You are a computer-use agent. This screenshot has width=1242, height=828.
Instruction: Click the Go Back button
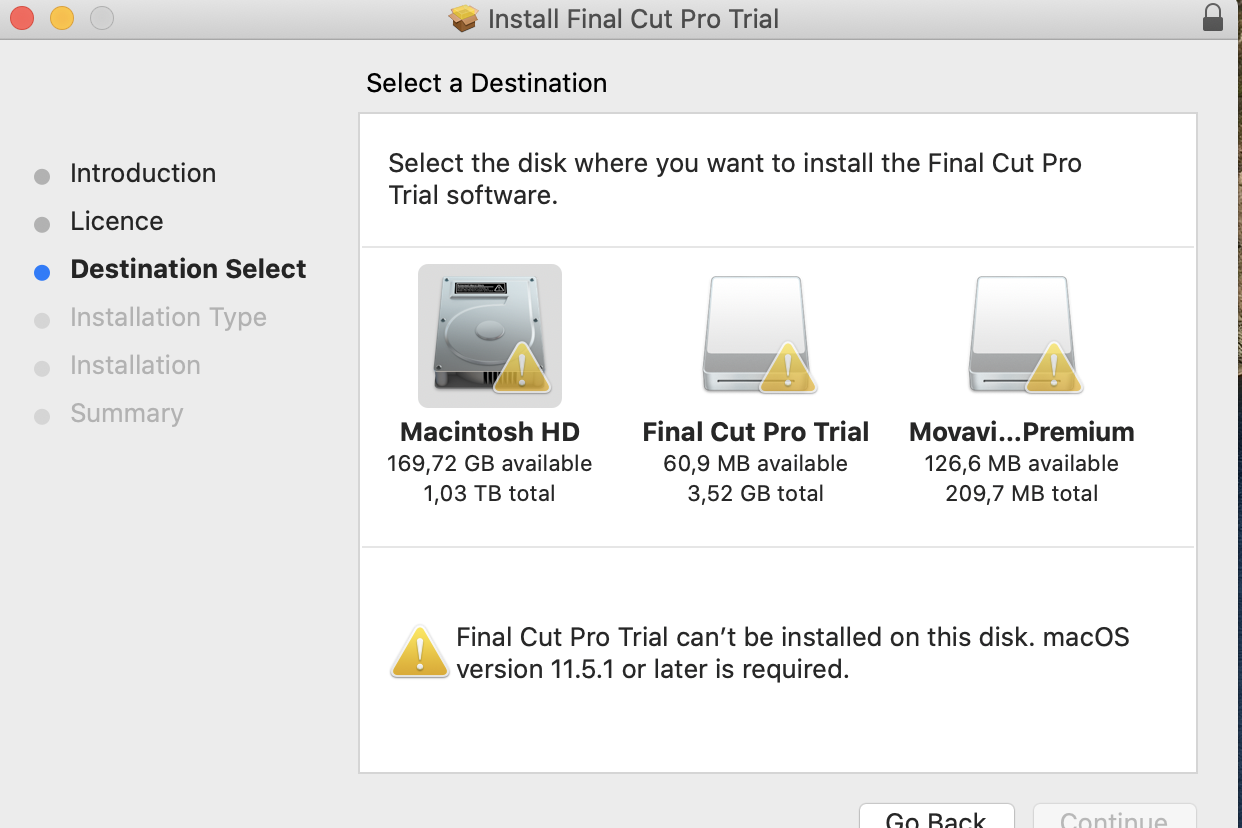coord(936,817)
